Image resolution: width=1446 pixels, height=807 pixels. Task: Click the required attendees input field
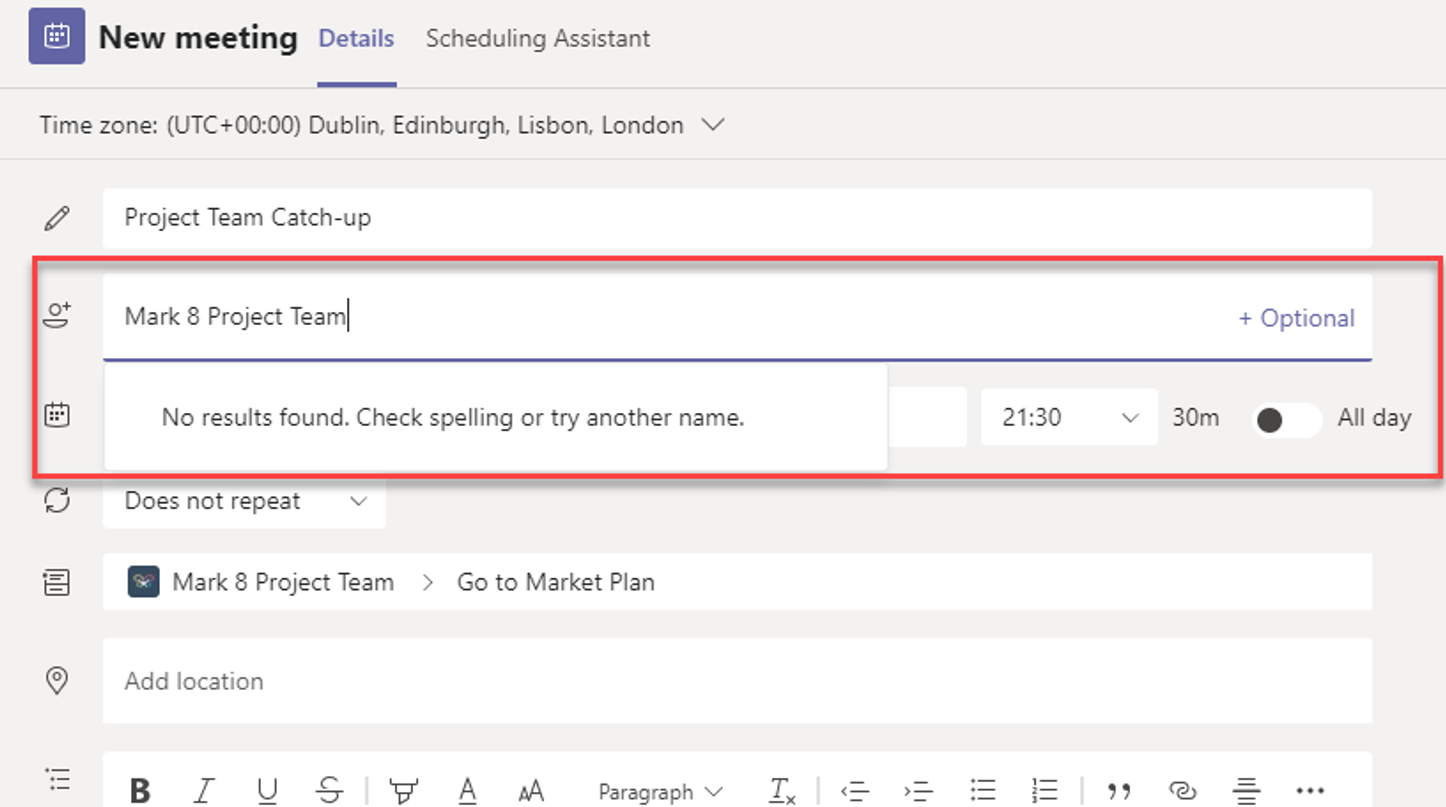[737, 317]
